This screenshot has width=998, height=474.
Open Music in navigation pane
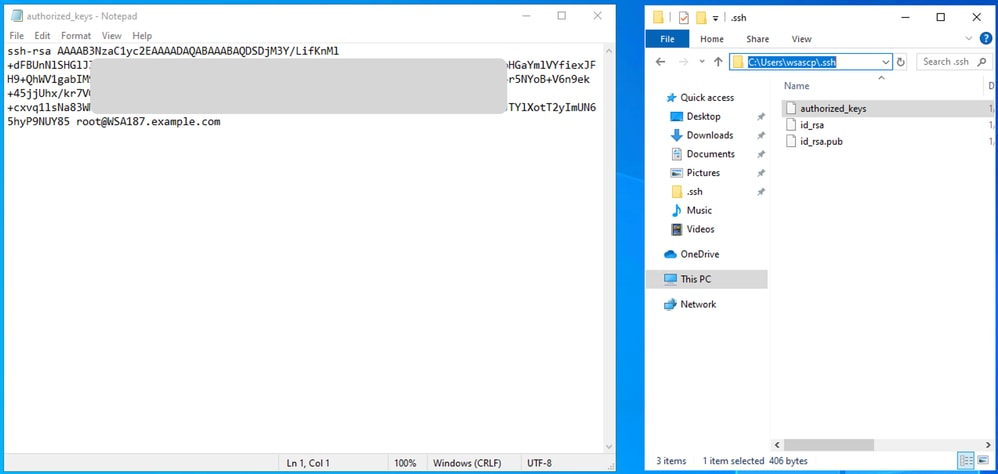coord(699,210)
